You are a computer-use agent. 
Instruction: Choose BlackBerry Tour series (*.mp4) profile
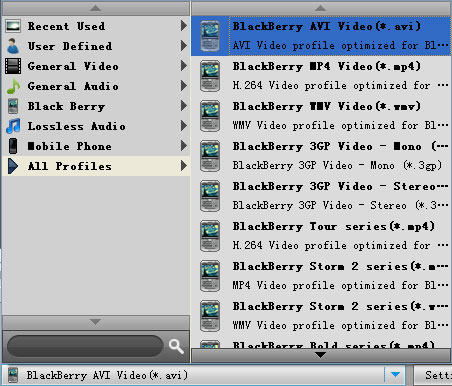tap(321, 236)
